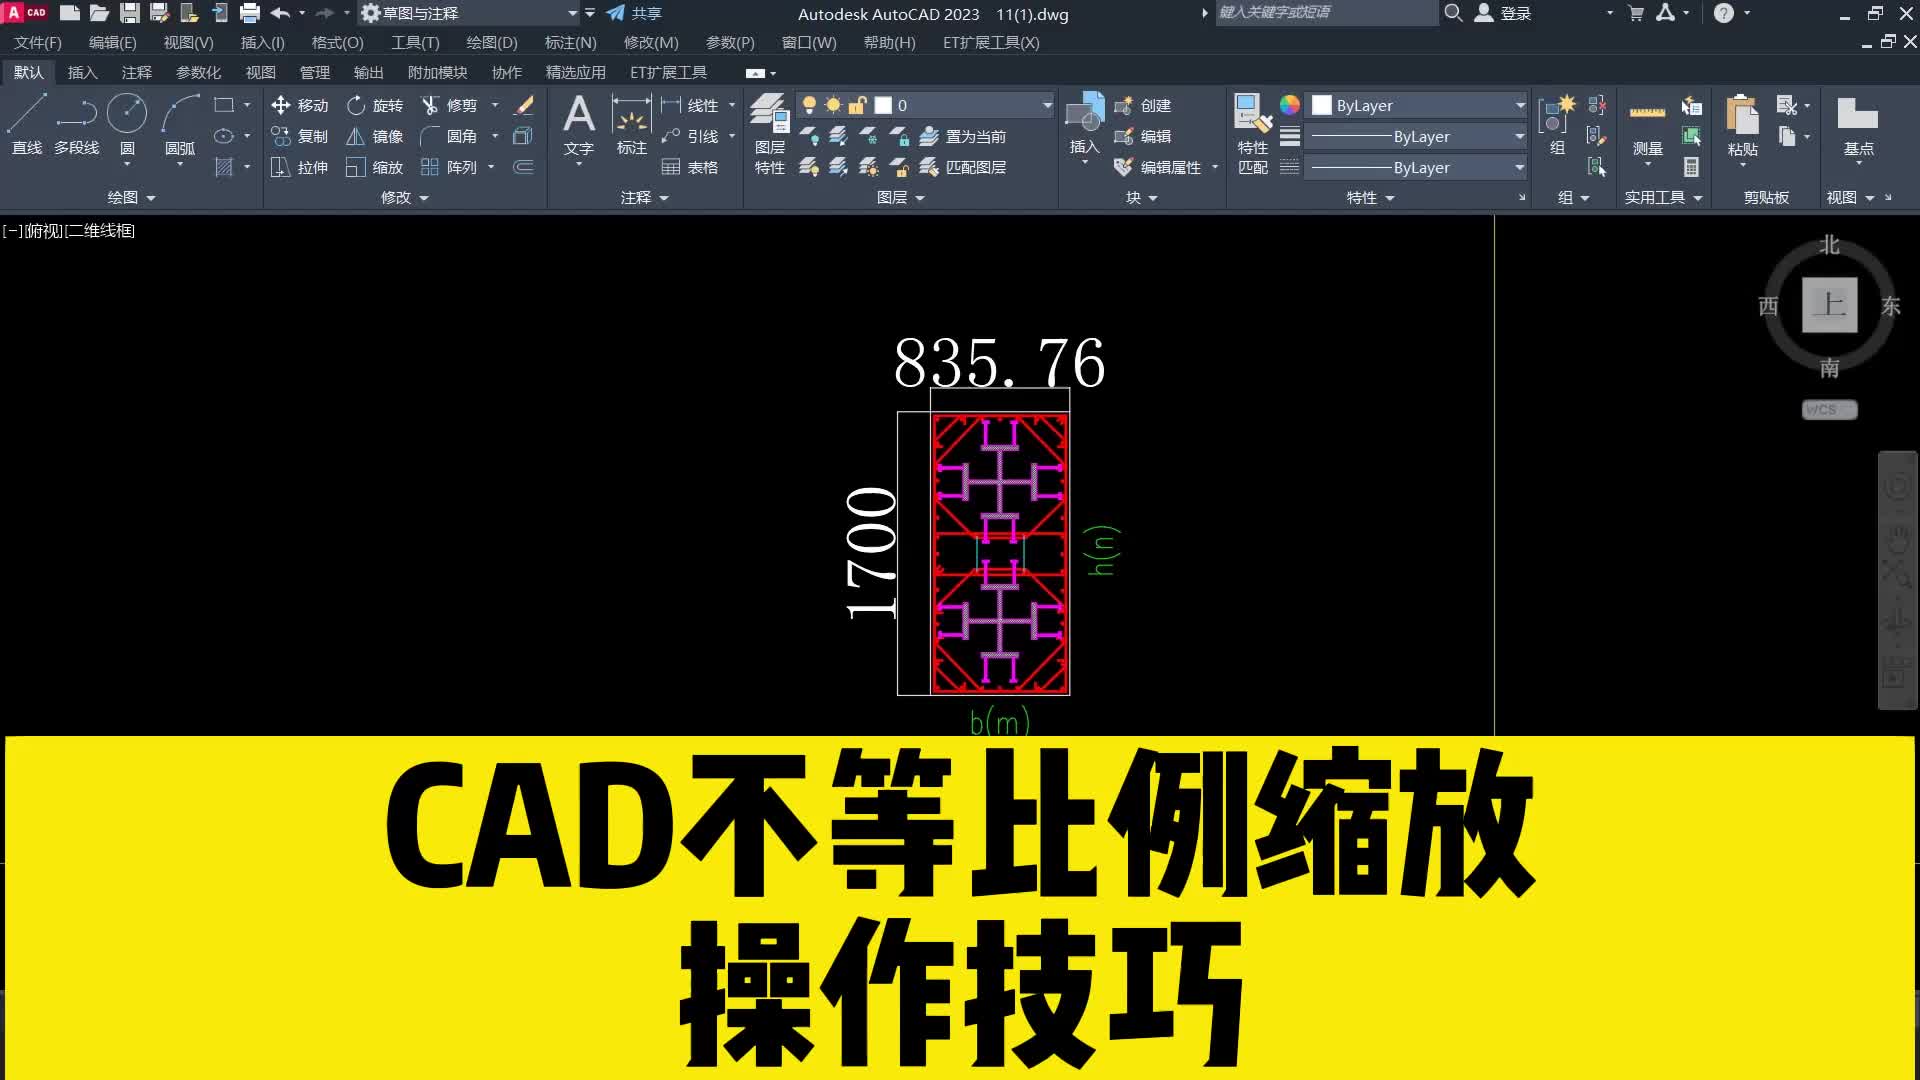Click 编辑属性 button
This screenshot has width=1920, height=1080.
(x=1158, y=167)
